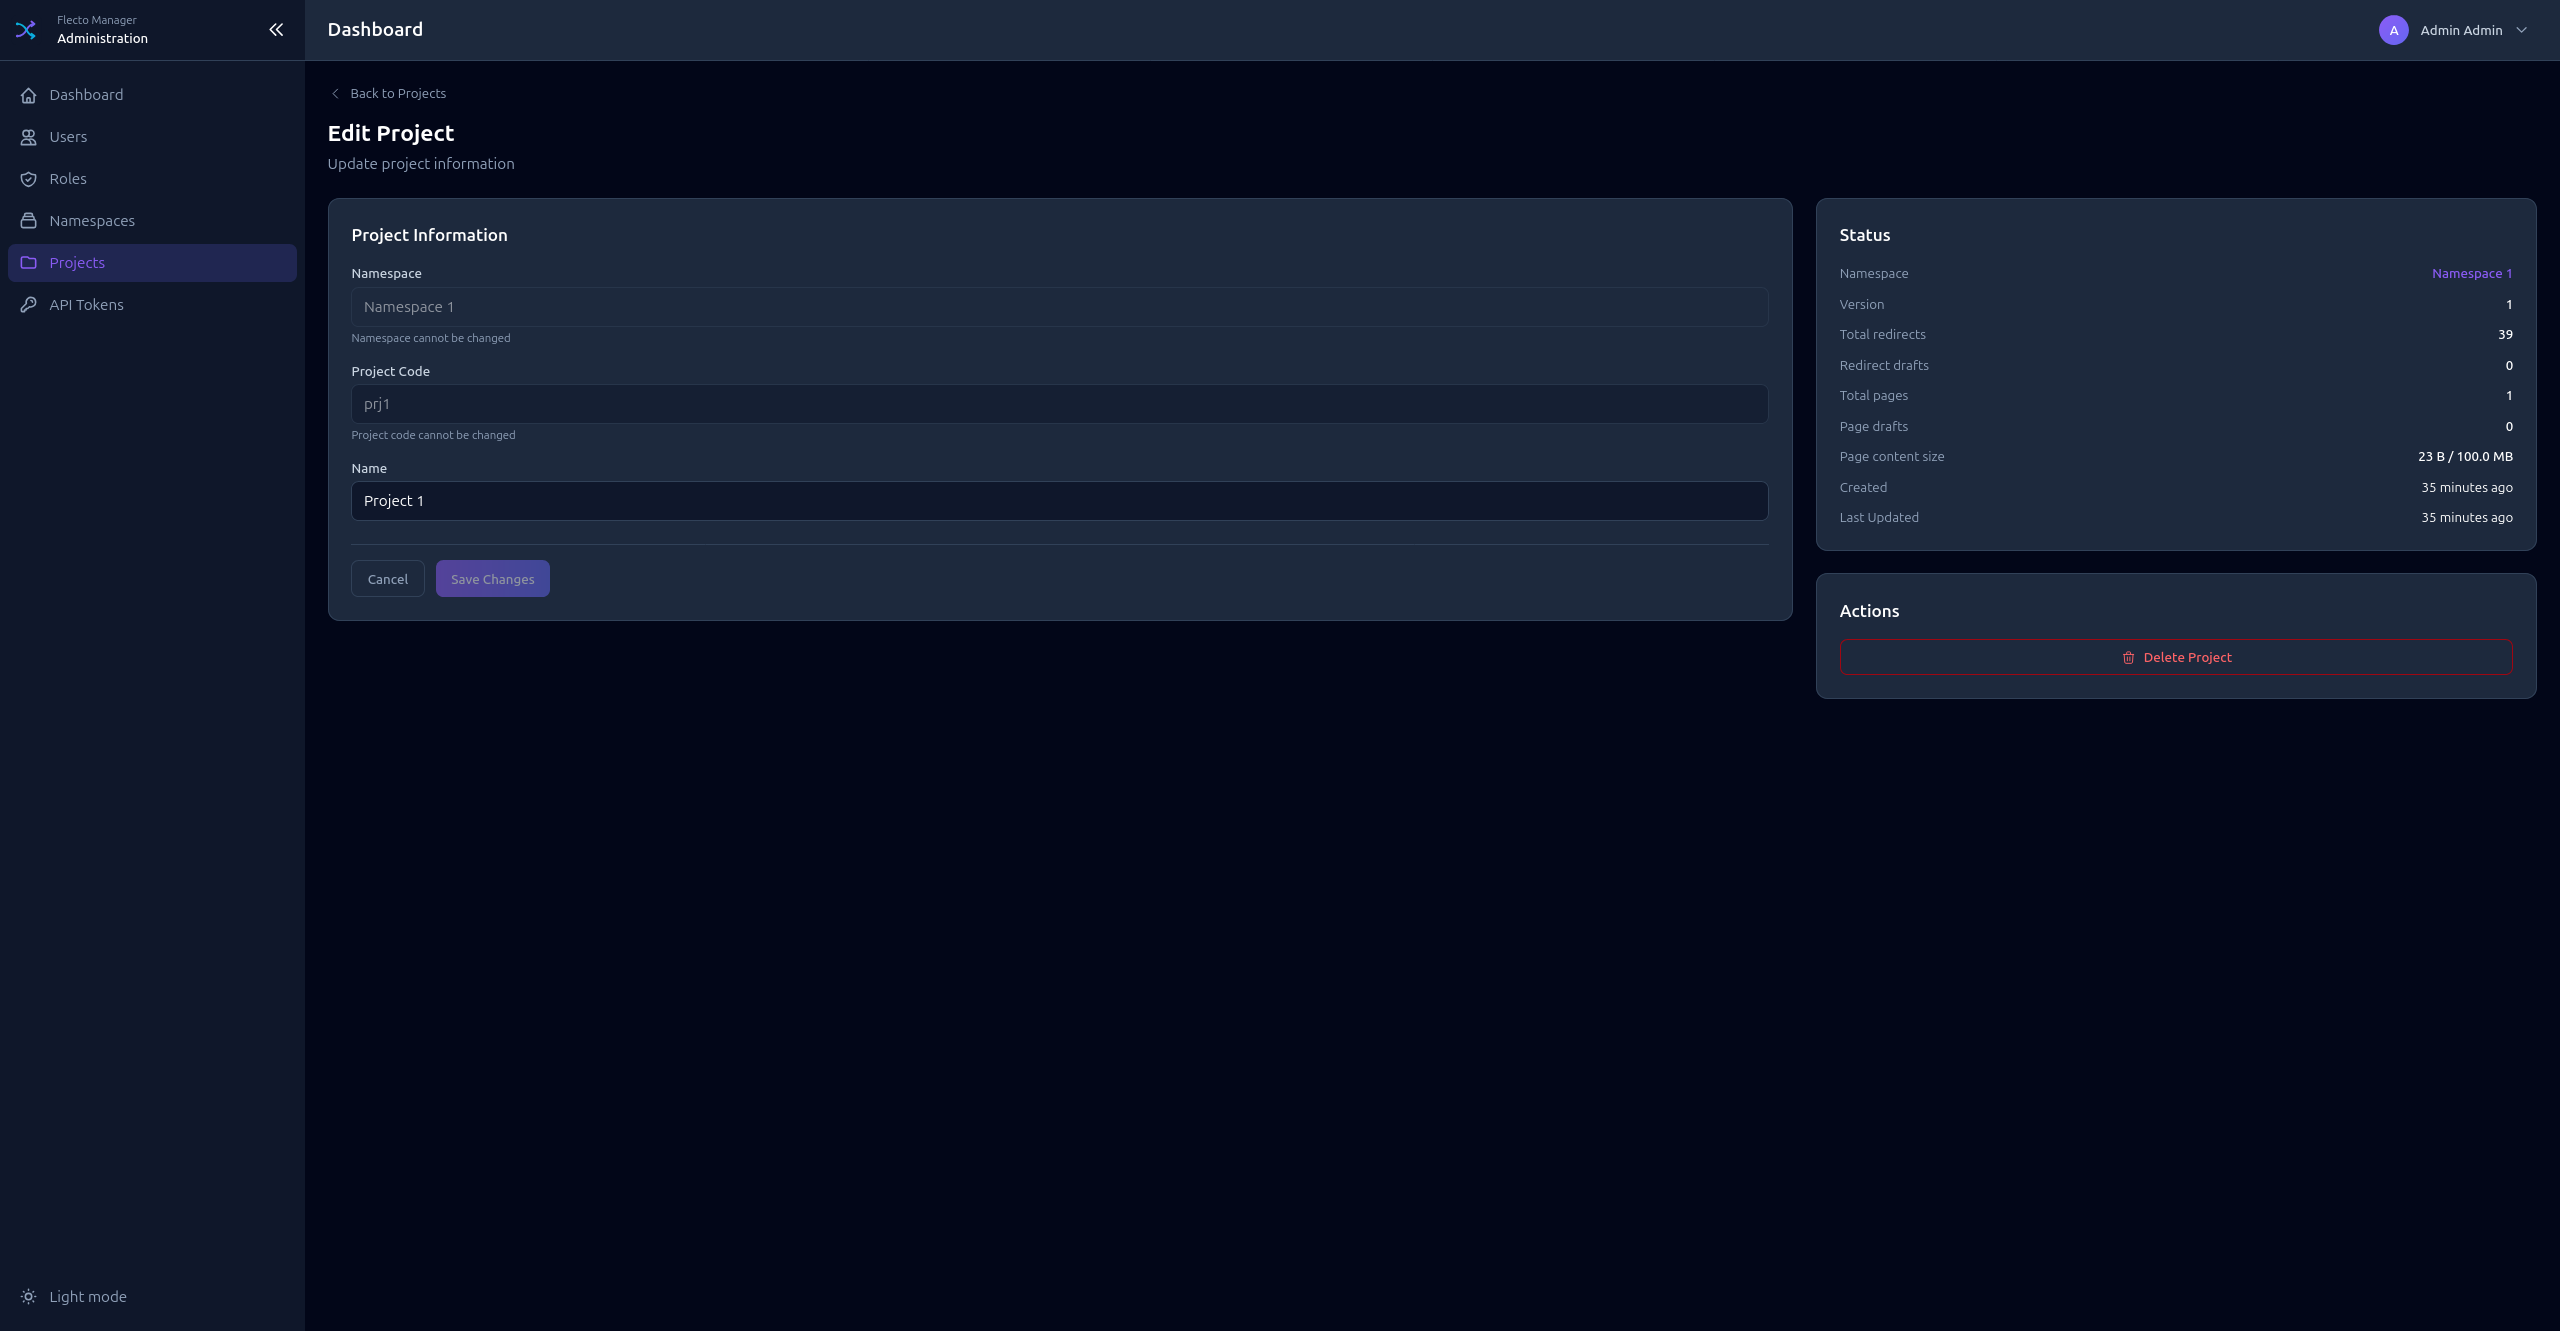The image size is (2560, 1331).
Task: Click the API Tokens key icon
Action: pyautogui.click(x=29, y=304)
